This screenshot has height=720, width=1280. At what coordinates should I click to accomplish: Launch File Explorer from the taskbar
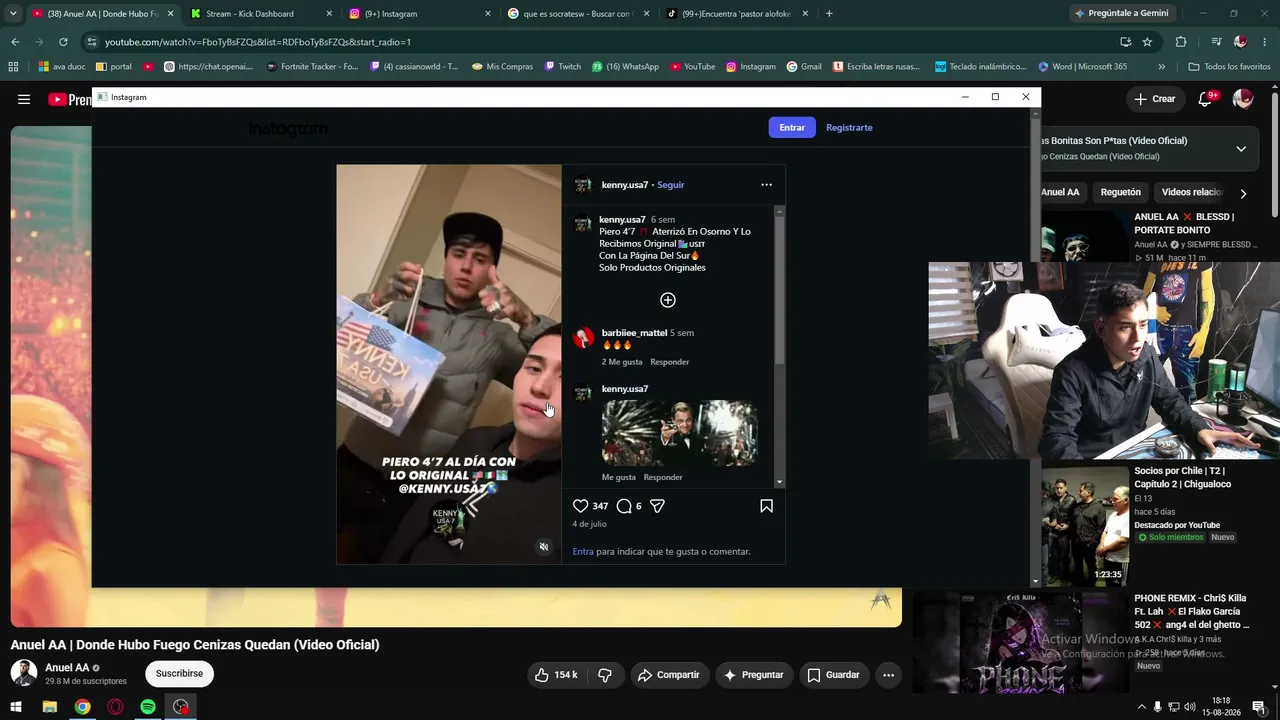tap(49, 707)
